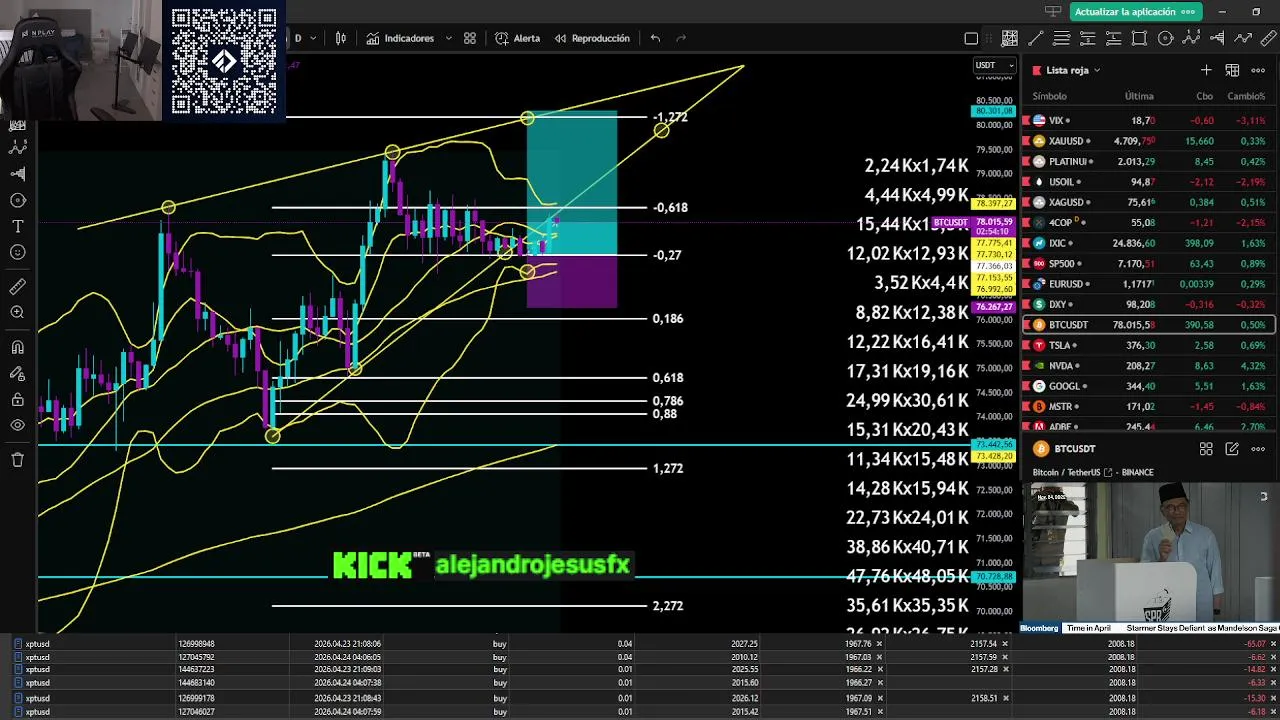
Task: Open BTCUSDT details grid view icon
Action: tap(1206, 449)
